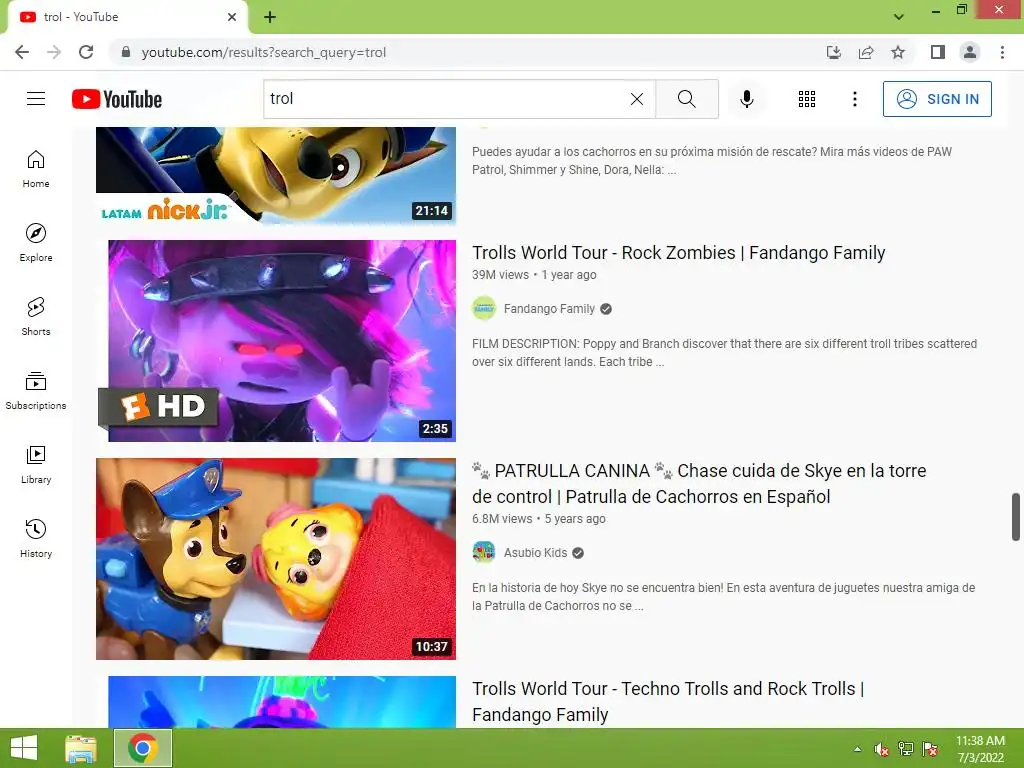
Task: Click the install app icon in address bar
Action: tap(834, 52)
